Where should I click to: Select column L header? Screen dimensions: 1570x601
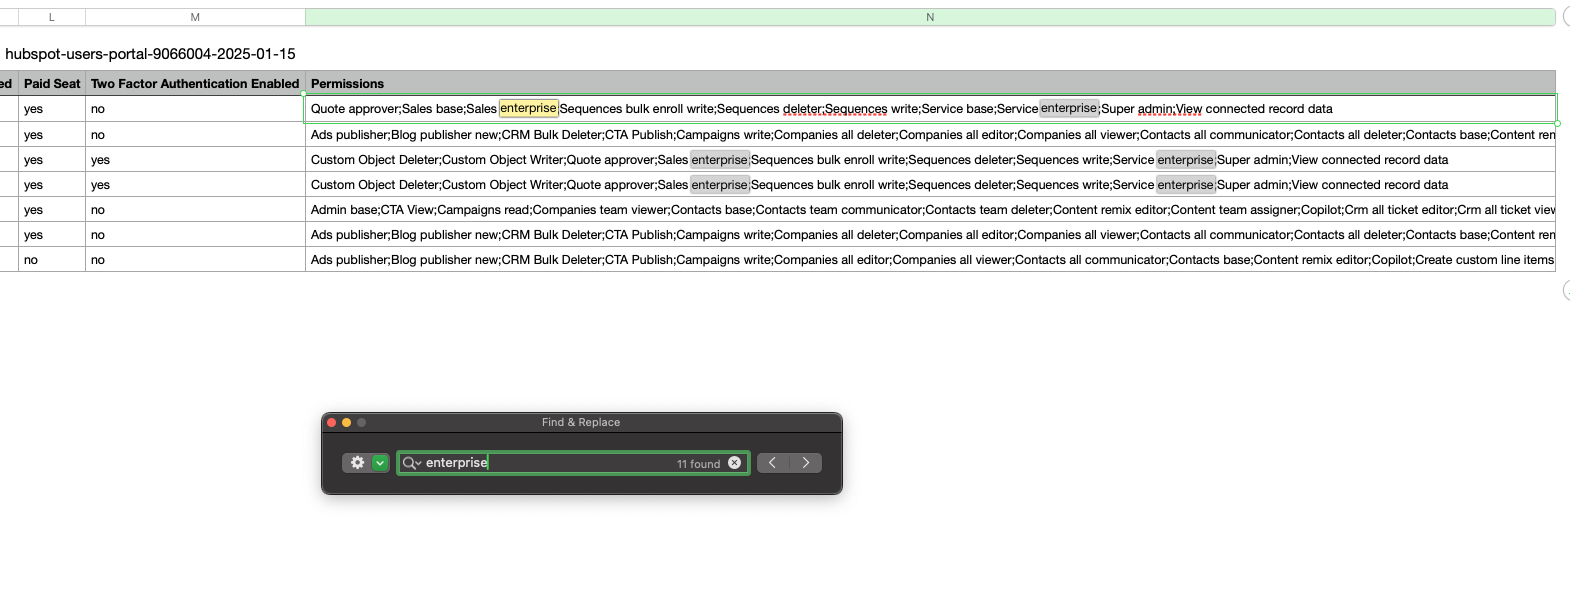pyautogui.click(x=52, y=17)
